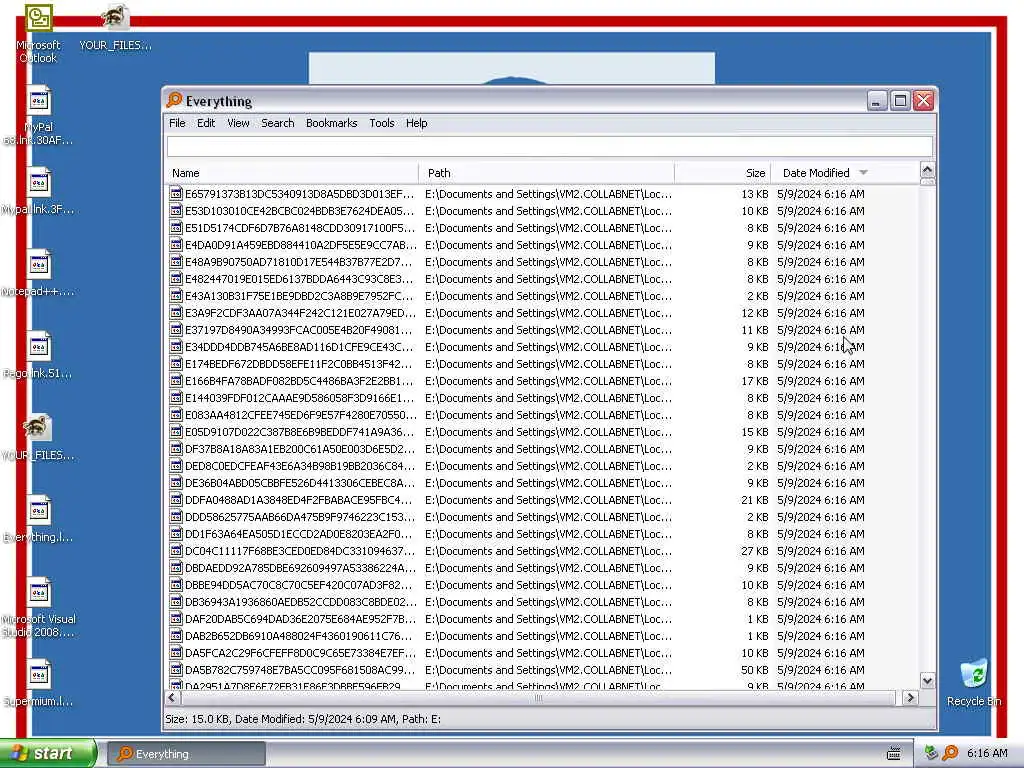This screenshot has height=768, width=1024.
Task: Select Microsoft Visual Studio 2008 desktop icon
Action: [x=39, y=592]
